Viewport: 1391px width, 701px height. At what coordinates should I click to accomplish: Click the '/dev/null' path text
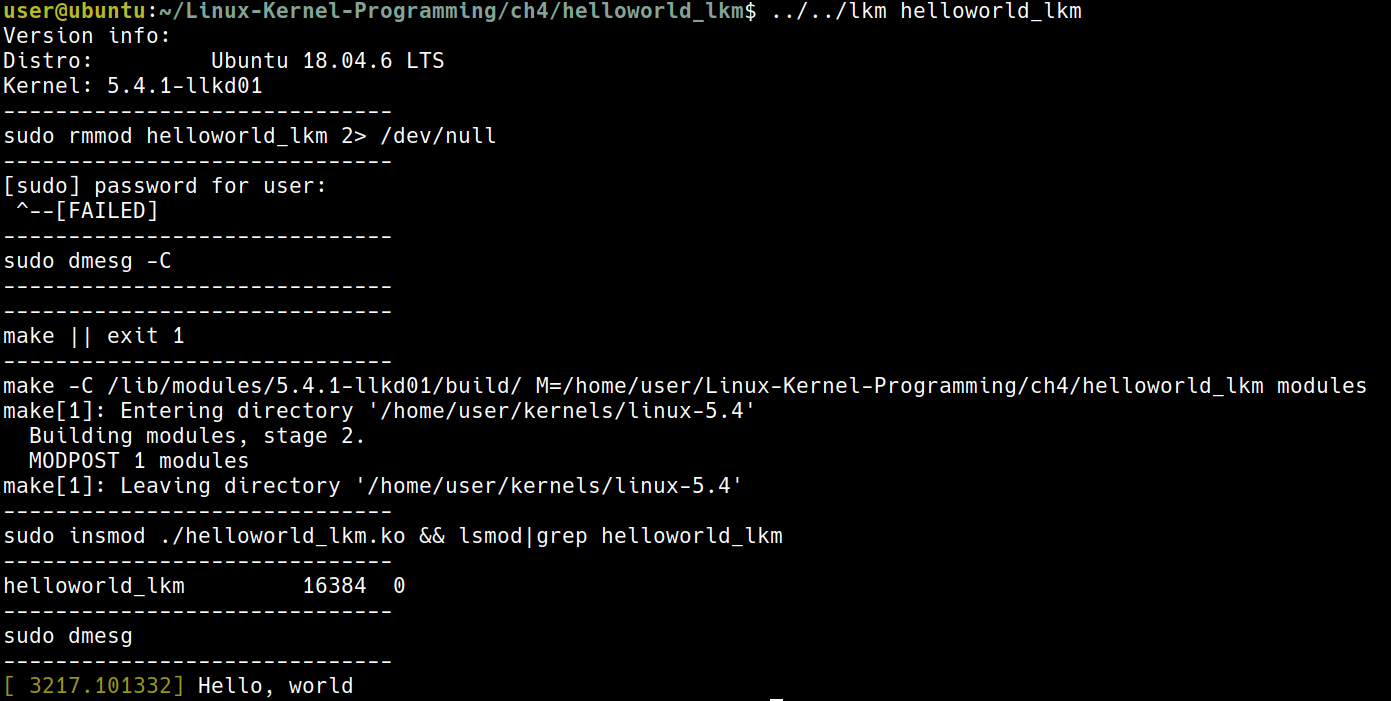click(438, 136)
